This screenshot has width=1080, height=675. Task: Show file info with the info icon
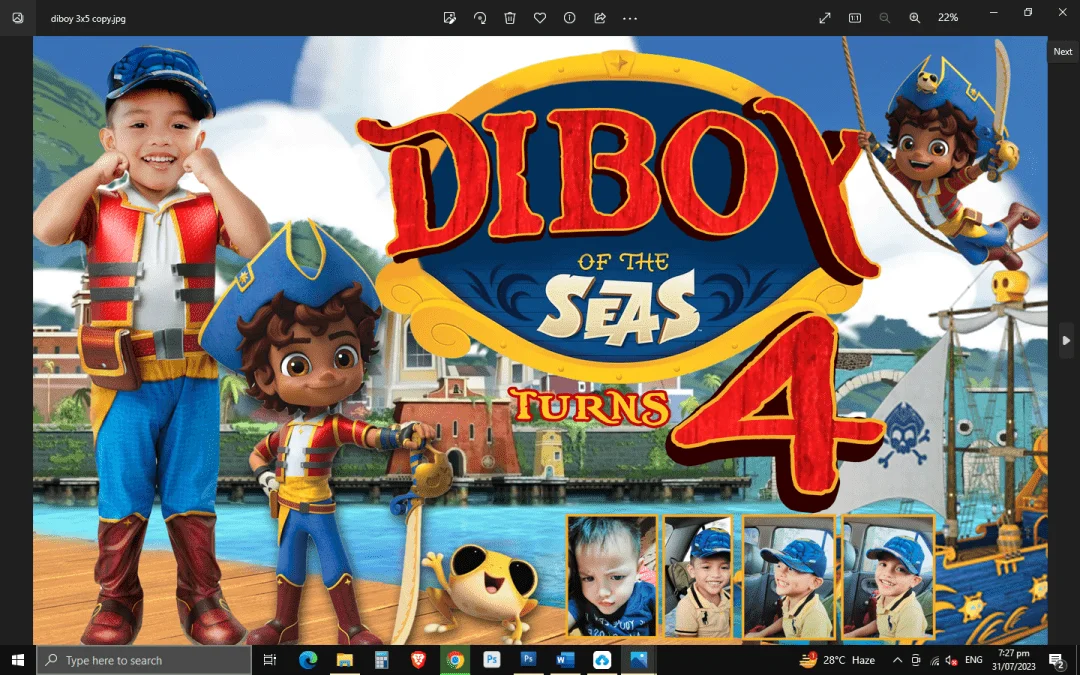[570, 18]
